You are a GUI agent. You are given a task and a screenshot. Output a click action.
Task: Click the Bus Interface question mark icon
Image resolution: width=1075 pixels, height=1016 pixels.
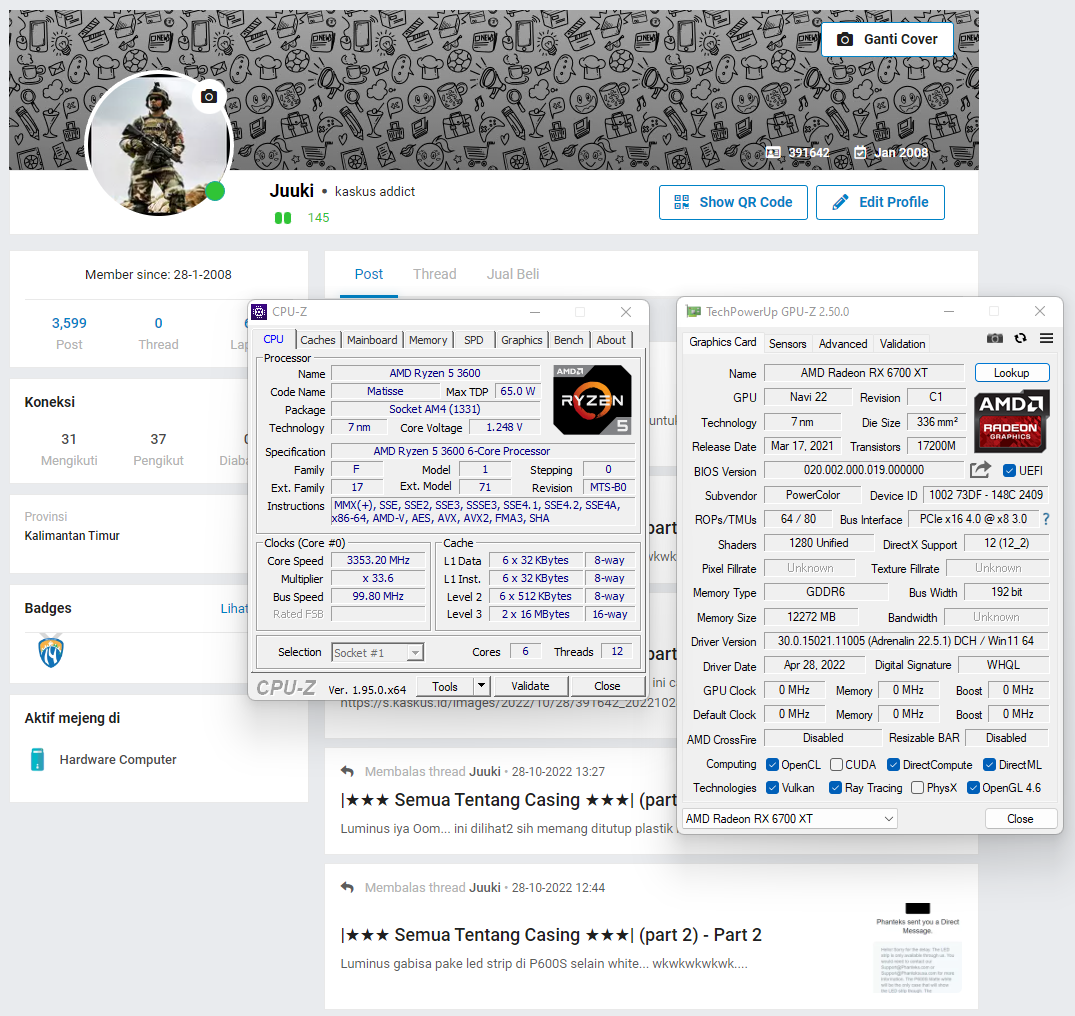point(1046,519)
